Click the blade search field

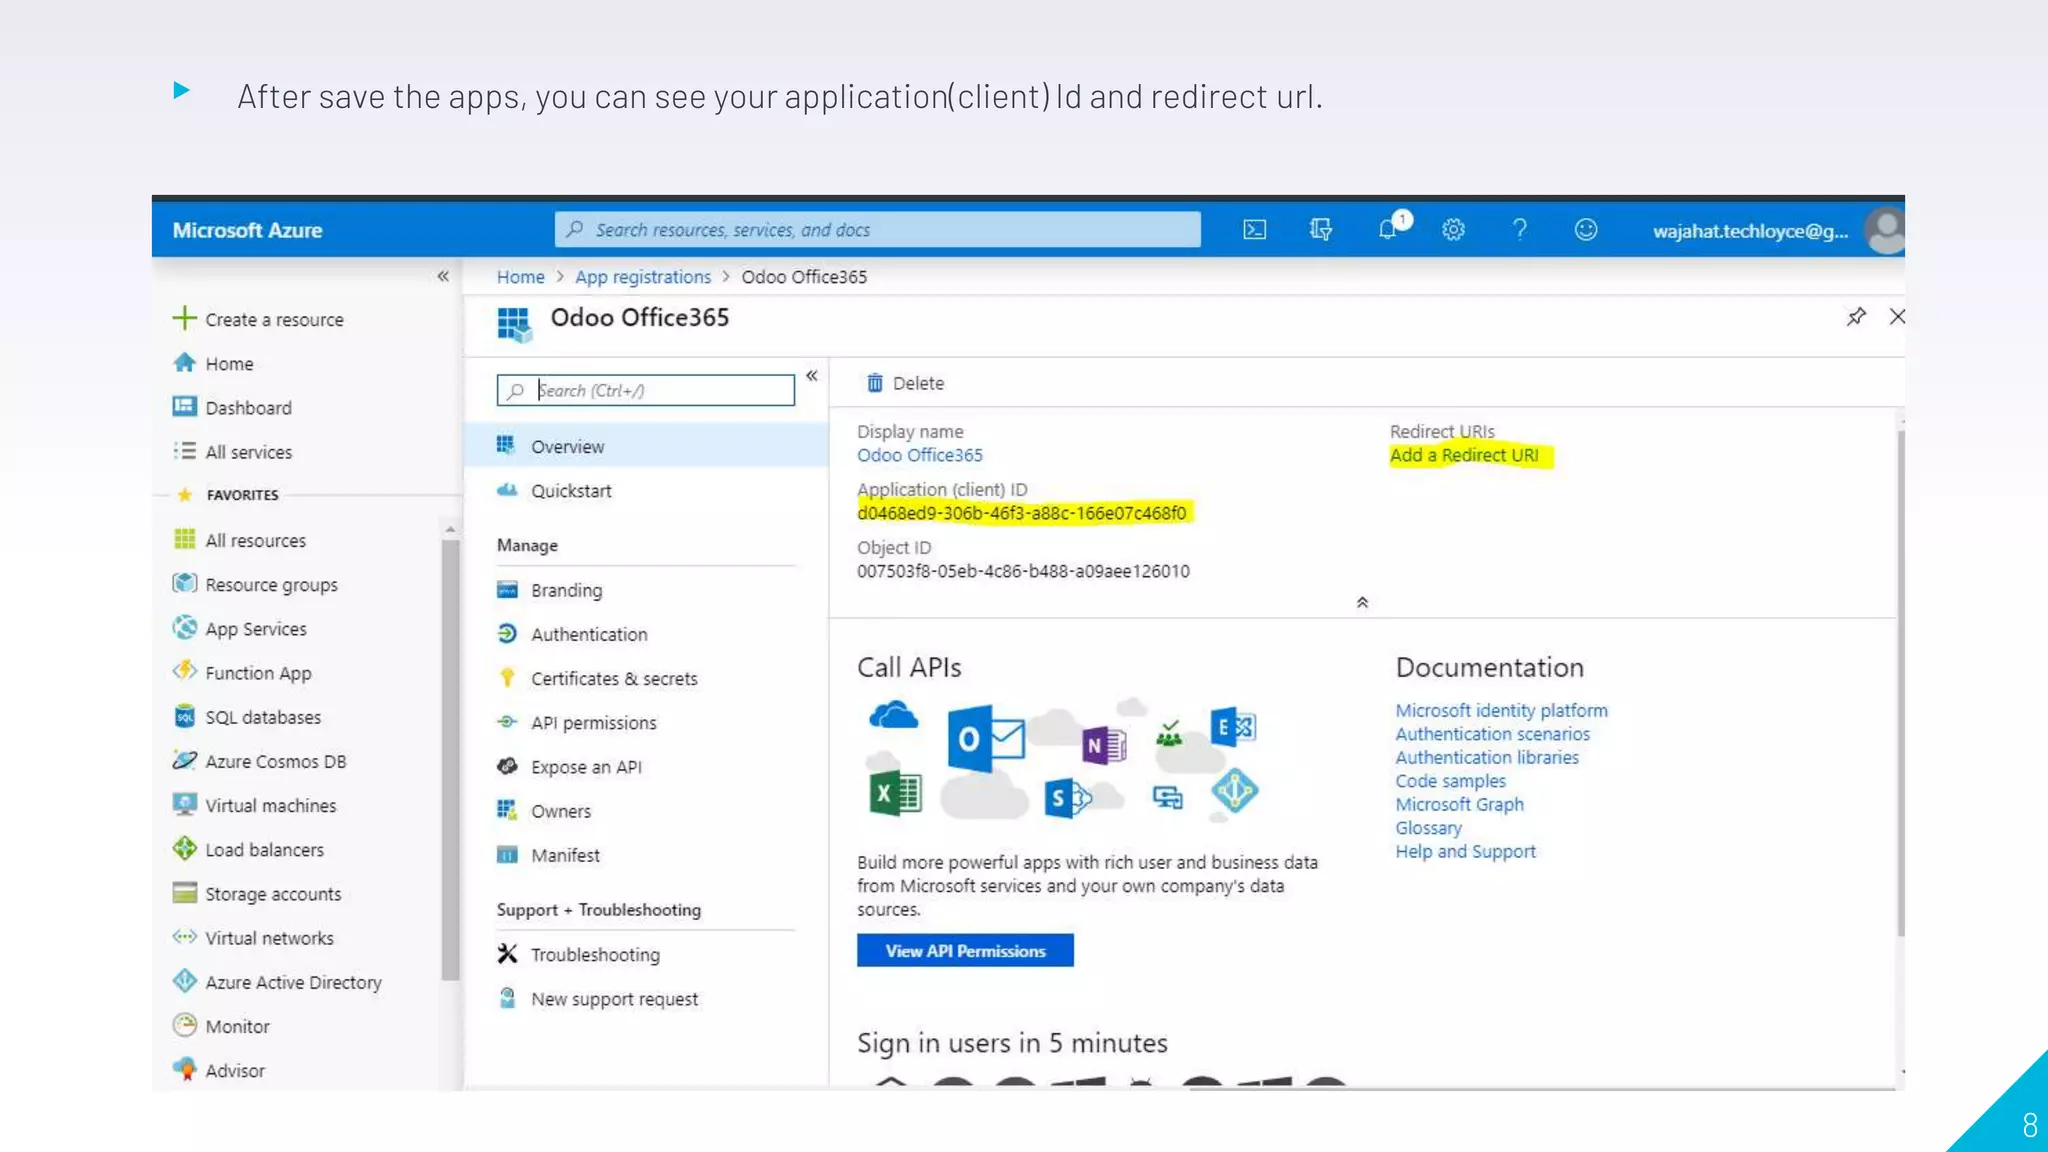pos(645,390)
